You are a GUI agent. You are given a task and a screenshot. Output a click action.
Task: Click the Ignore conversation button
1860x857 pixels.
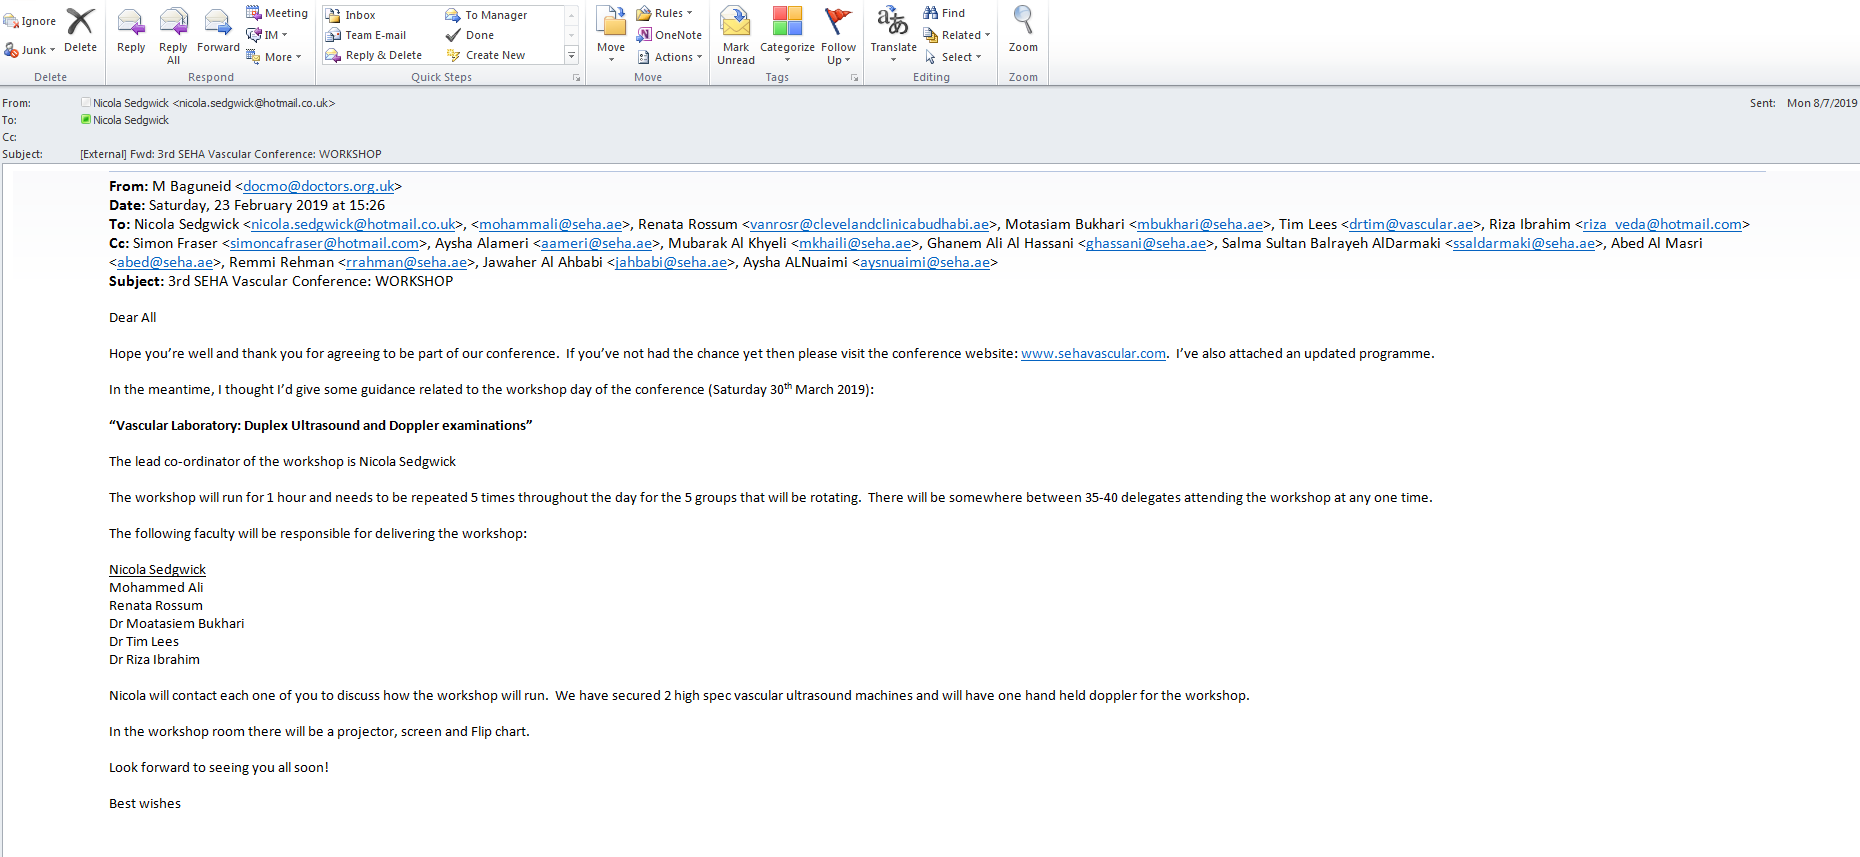click(x=30, y=21)
